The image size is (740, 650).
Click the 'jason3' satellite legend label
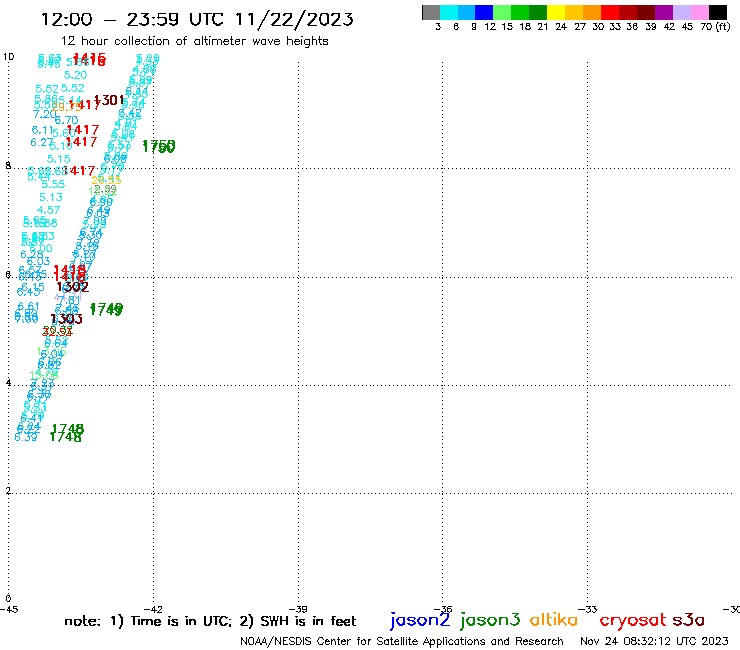[x=490, y=620]
